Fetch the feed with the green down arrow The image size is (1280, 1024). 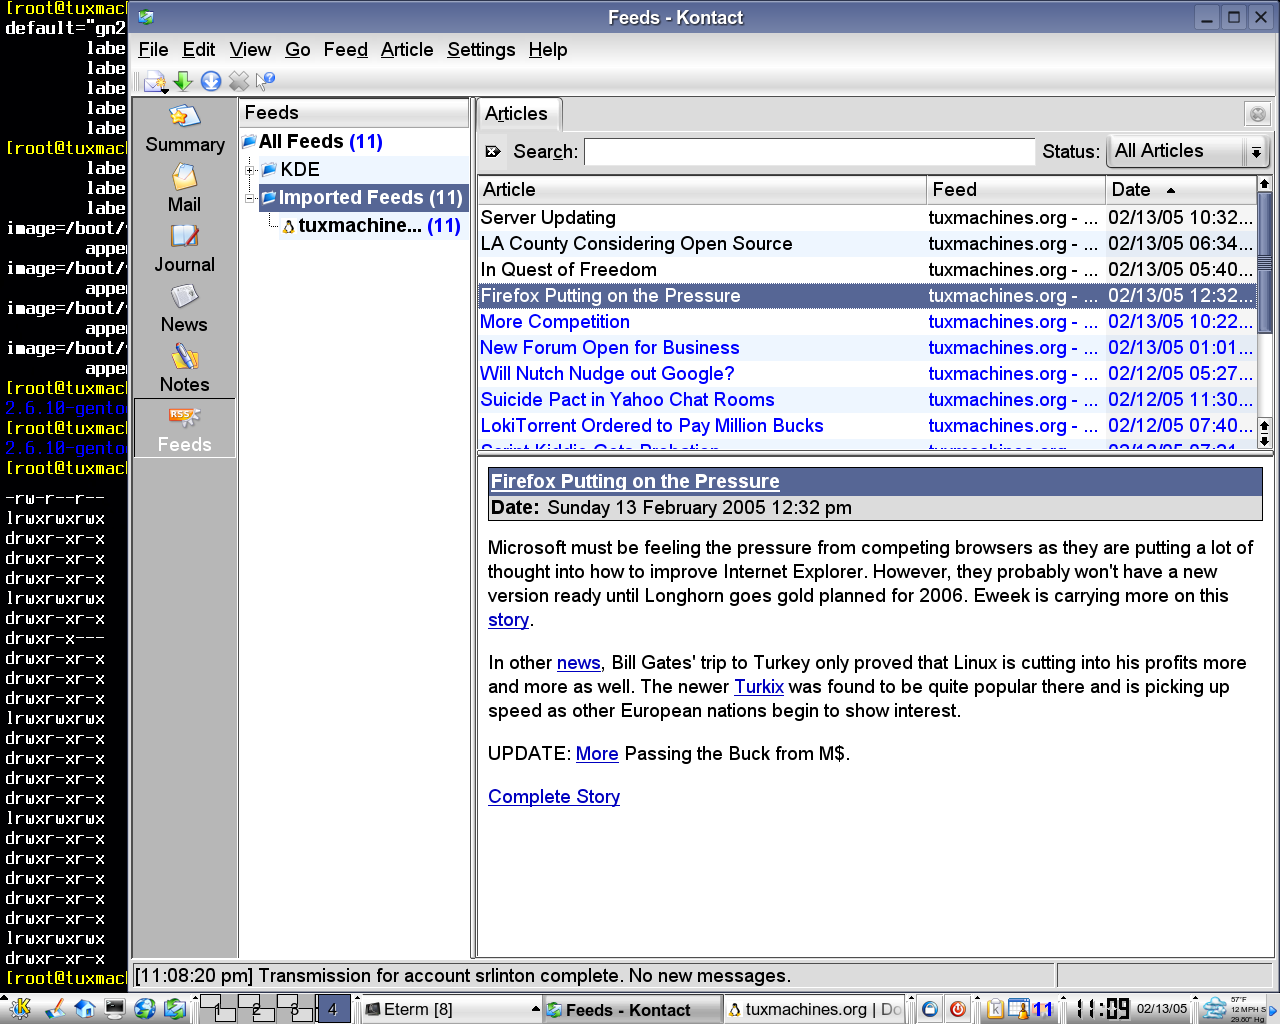pyautogui.click(x=183, y=81)
